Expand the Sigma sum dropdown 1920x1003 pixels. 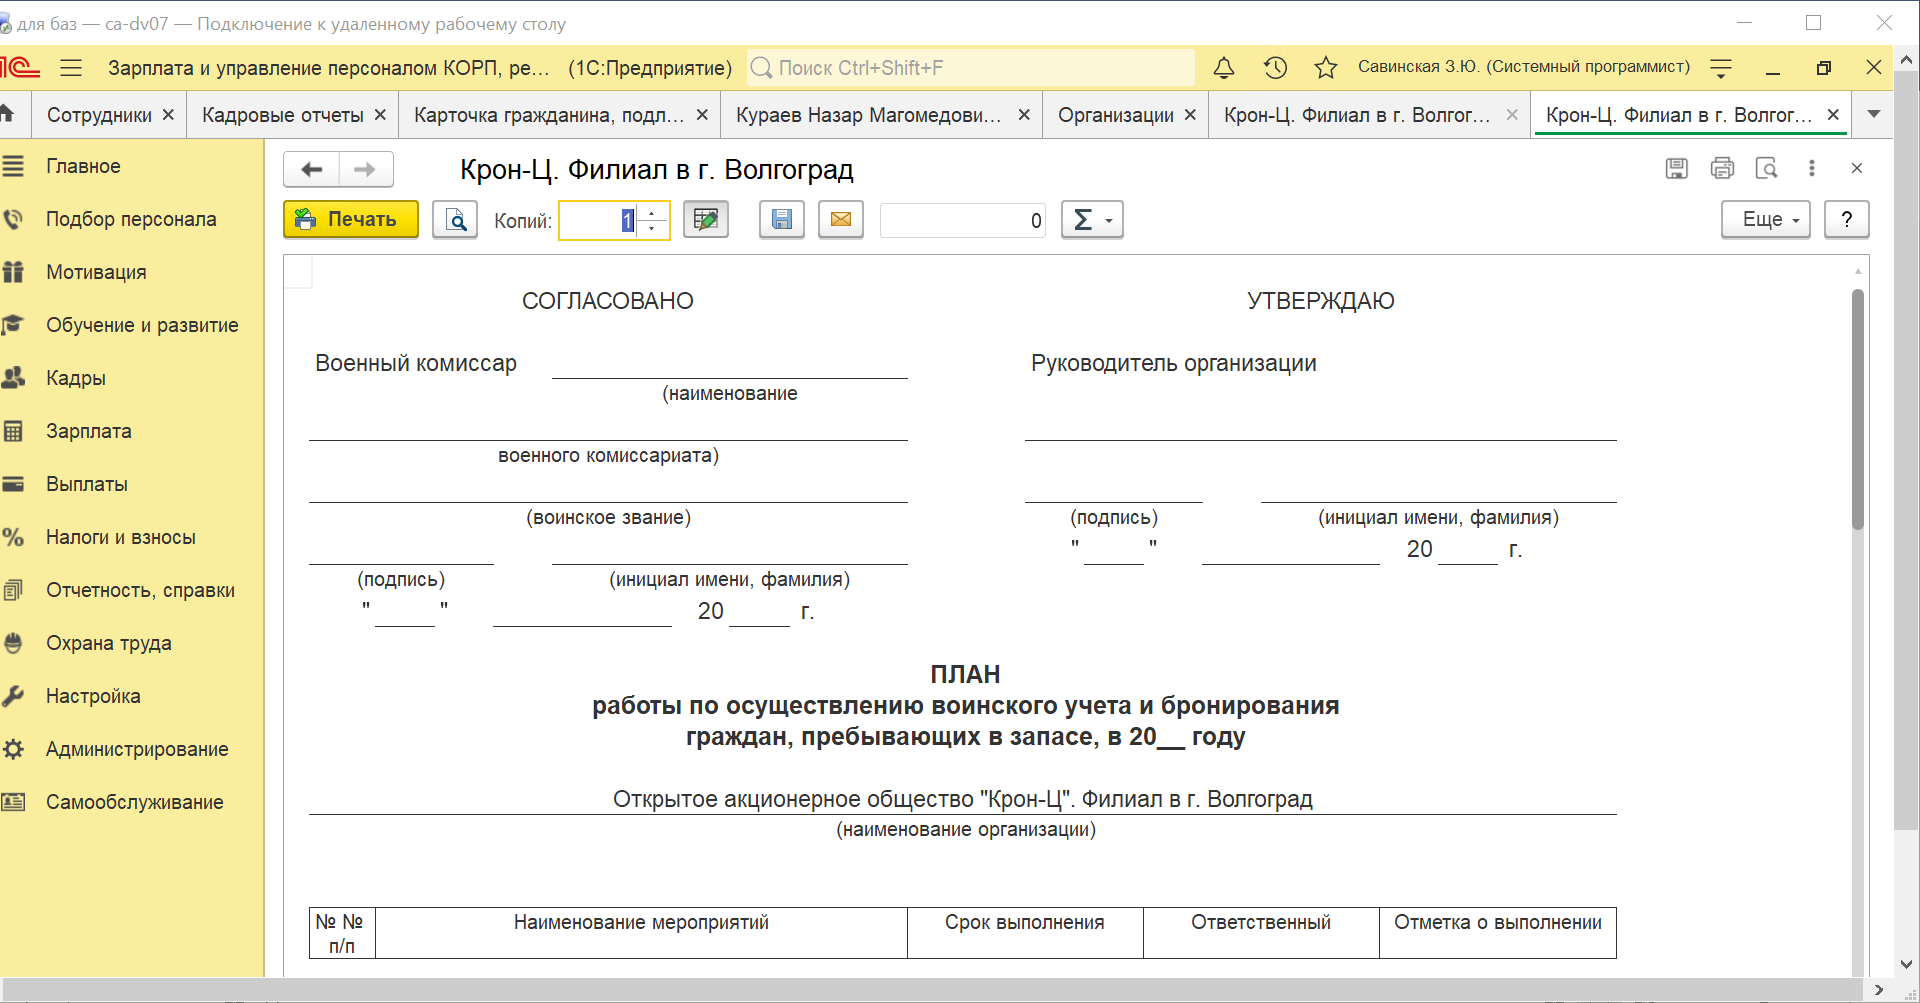(x=1092, y=220)
